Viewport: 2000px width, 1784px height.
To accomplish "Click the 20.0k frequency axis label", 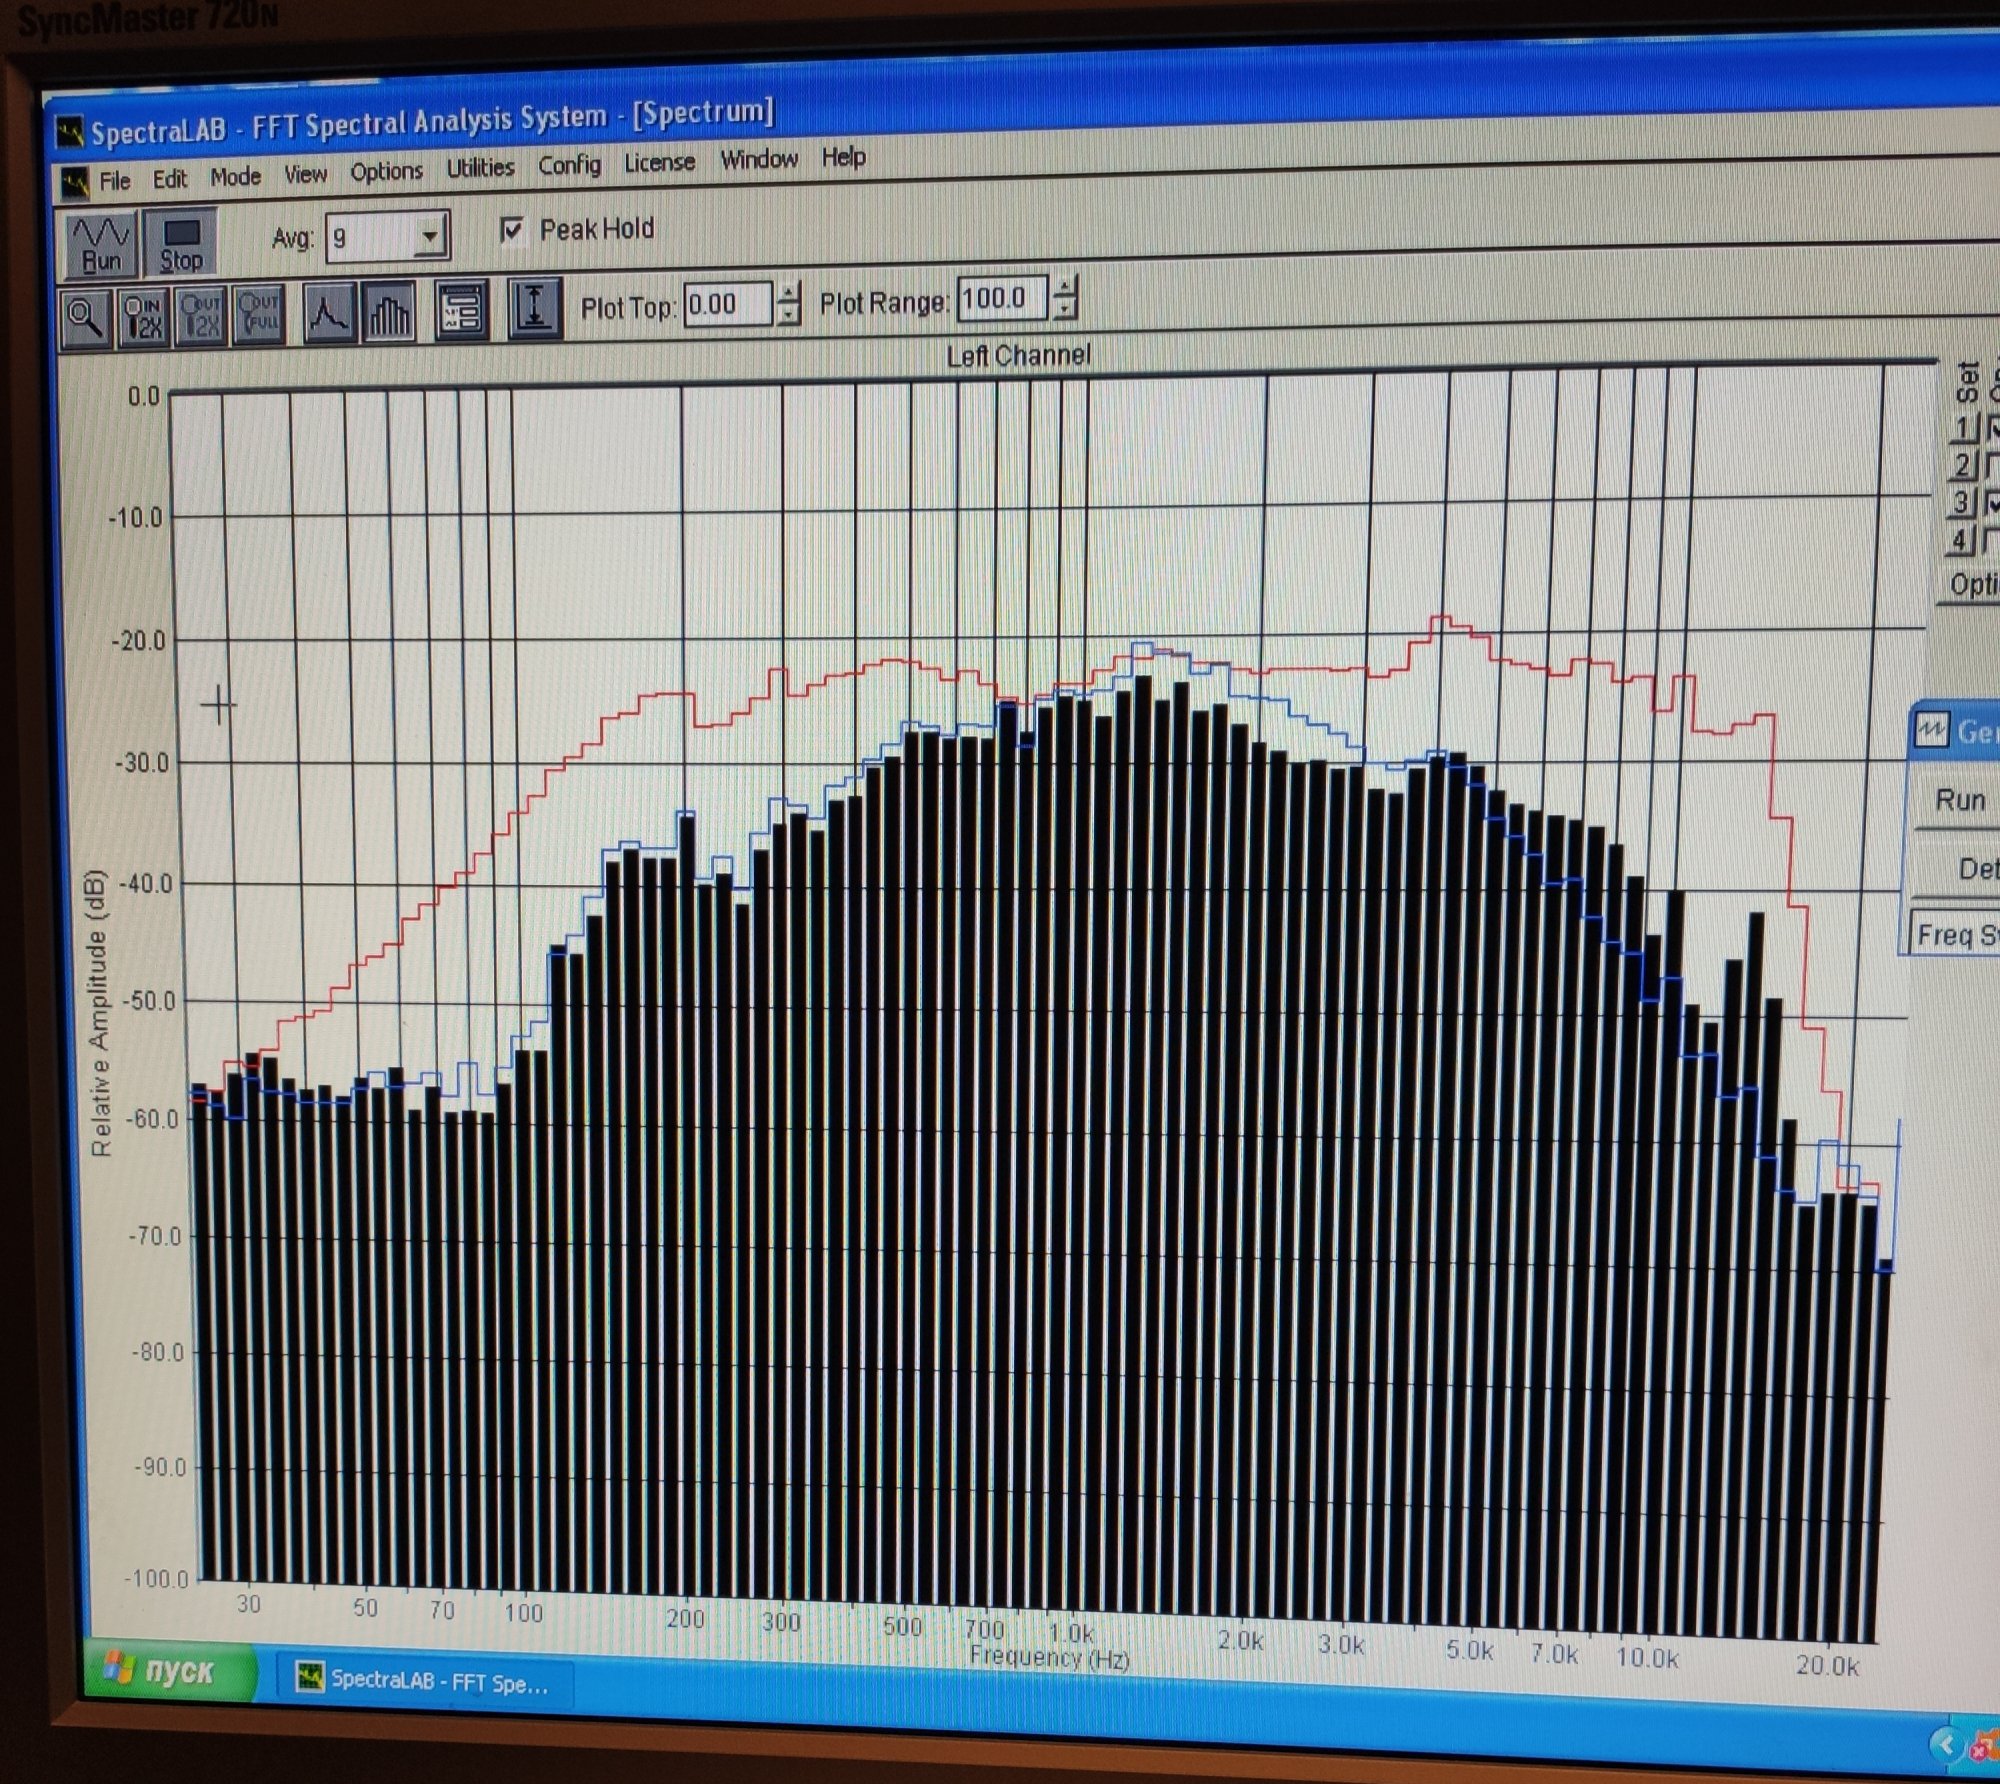I will point(1827,1665).
